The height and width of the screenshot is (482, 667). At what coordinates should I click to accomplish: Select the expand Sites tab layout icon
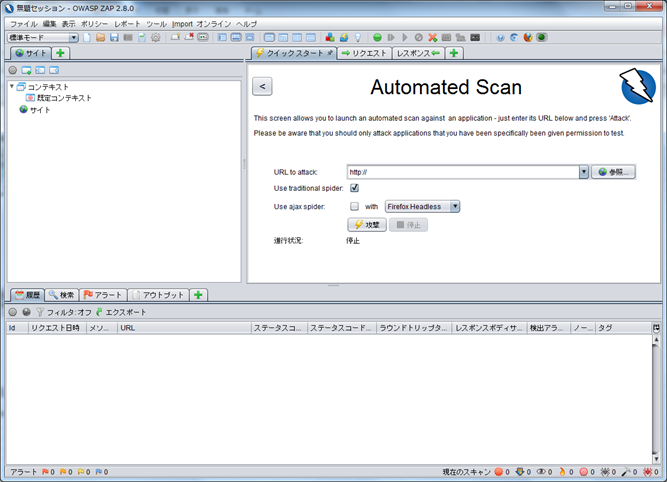(222, 37)
